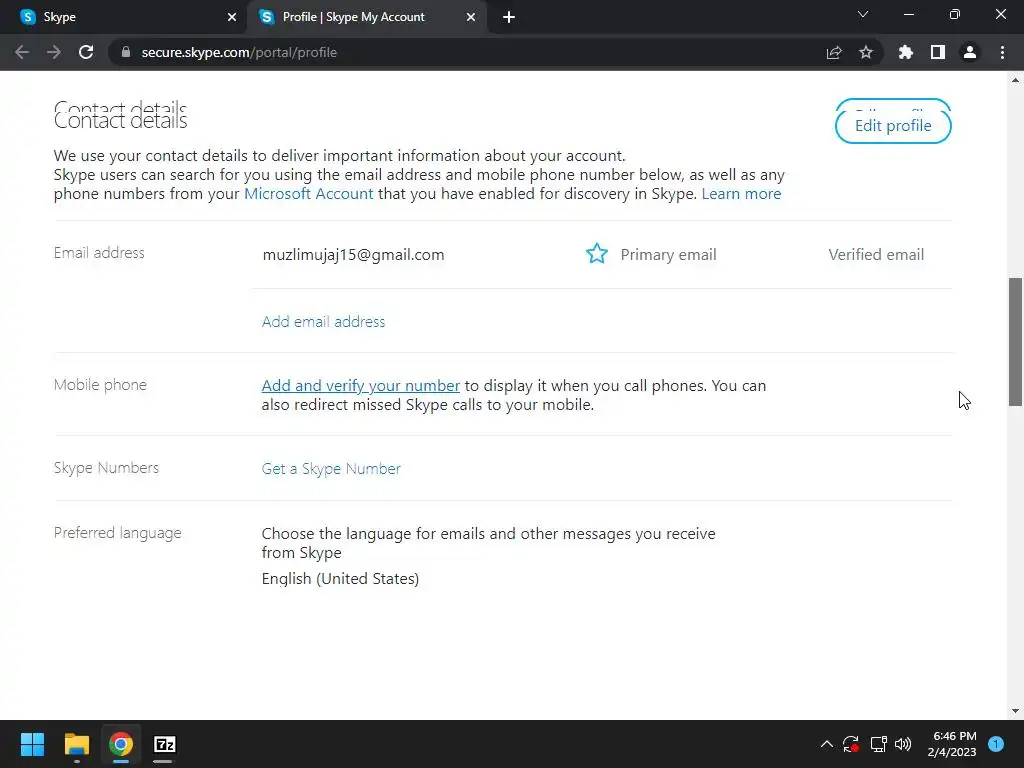
Task: Open File Explorer from the taskbar
Action: [x=76, y=744]
